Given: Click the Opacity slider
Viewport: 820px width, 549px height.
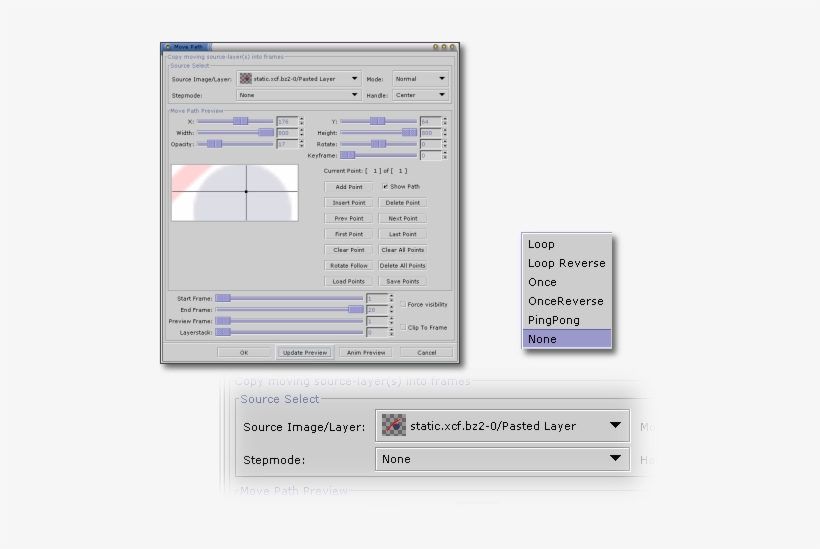Looking at the screenshot, I should [235, 144].
